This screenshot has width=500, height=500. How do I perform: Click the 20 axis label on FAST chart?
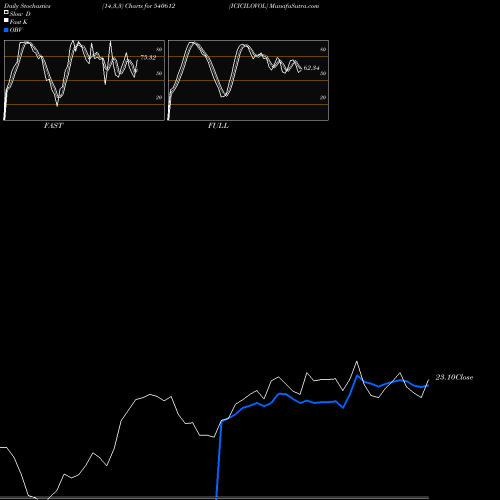(159, 97)
